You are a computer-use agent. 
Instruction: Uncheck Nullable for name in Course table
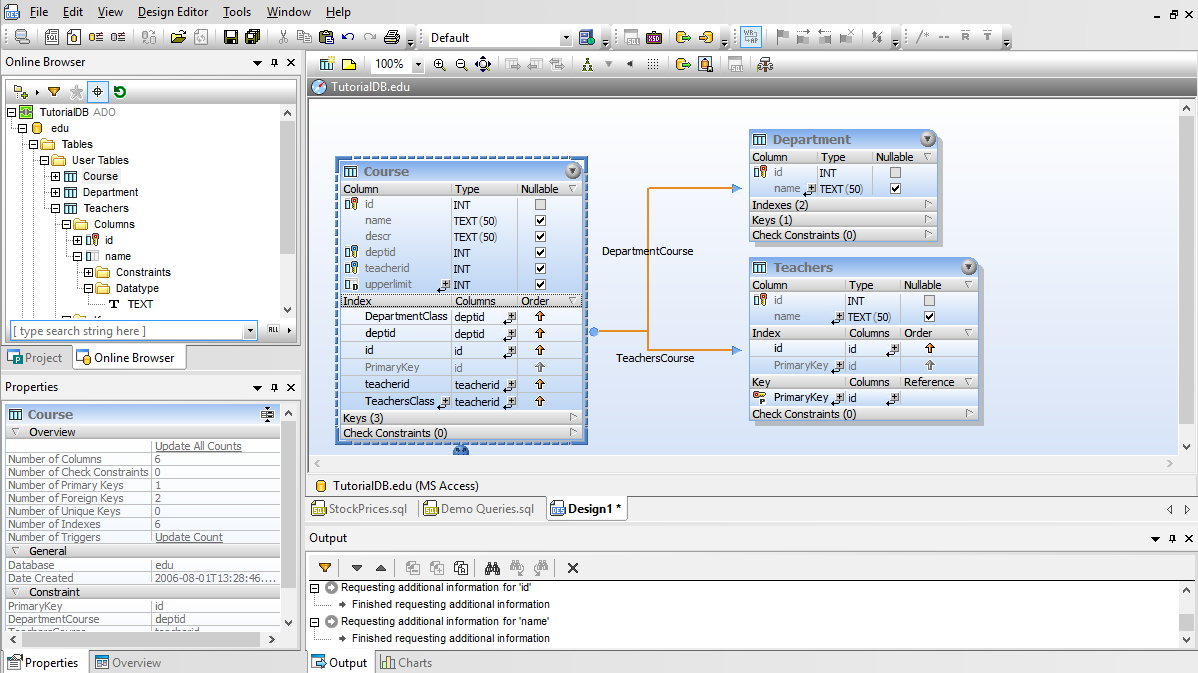tap(538, 220)
